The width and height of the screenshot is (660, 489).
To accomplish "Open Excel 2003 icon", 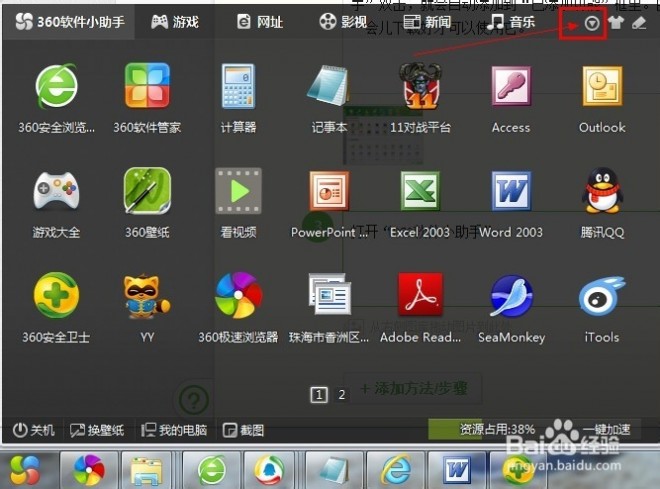I will click(420, 191).
